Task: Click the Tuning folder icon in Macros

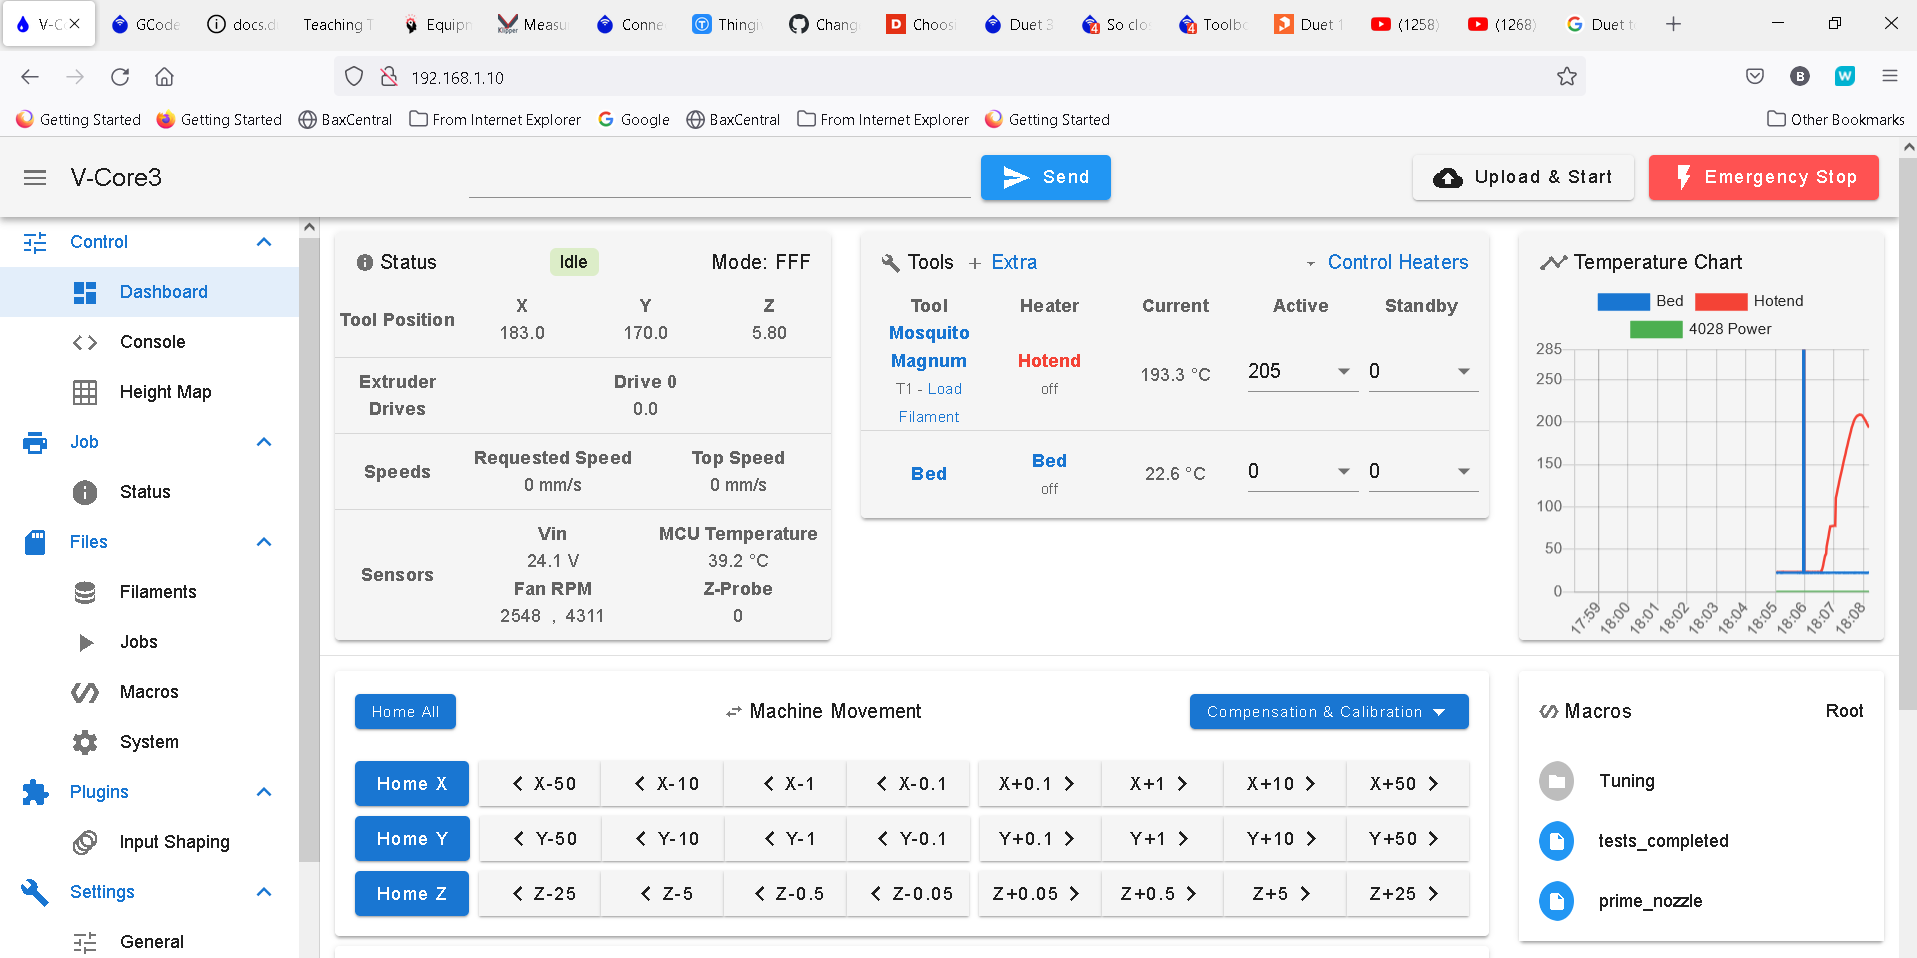Action: pyautogui.click(x=1556, y=781)
